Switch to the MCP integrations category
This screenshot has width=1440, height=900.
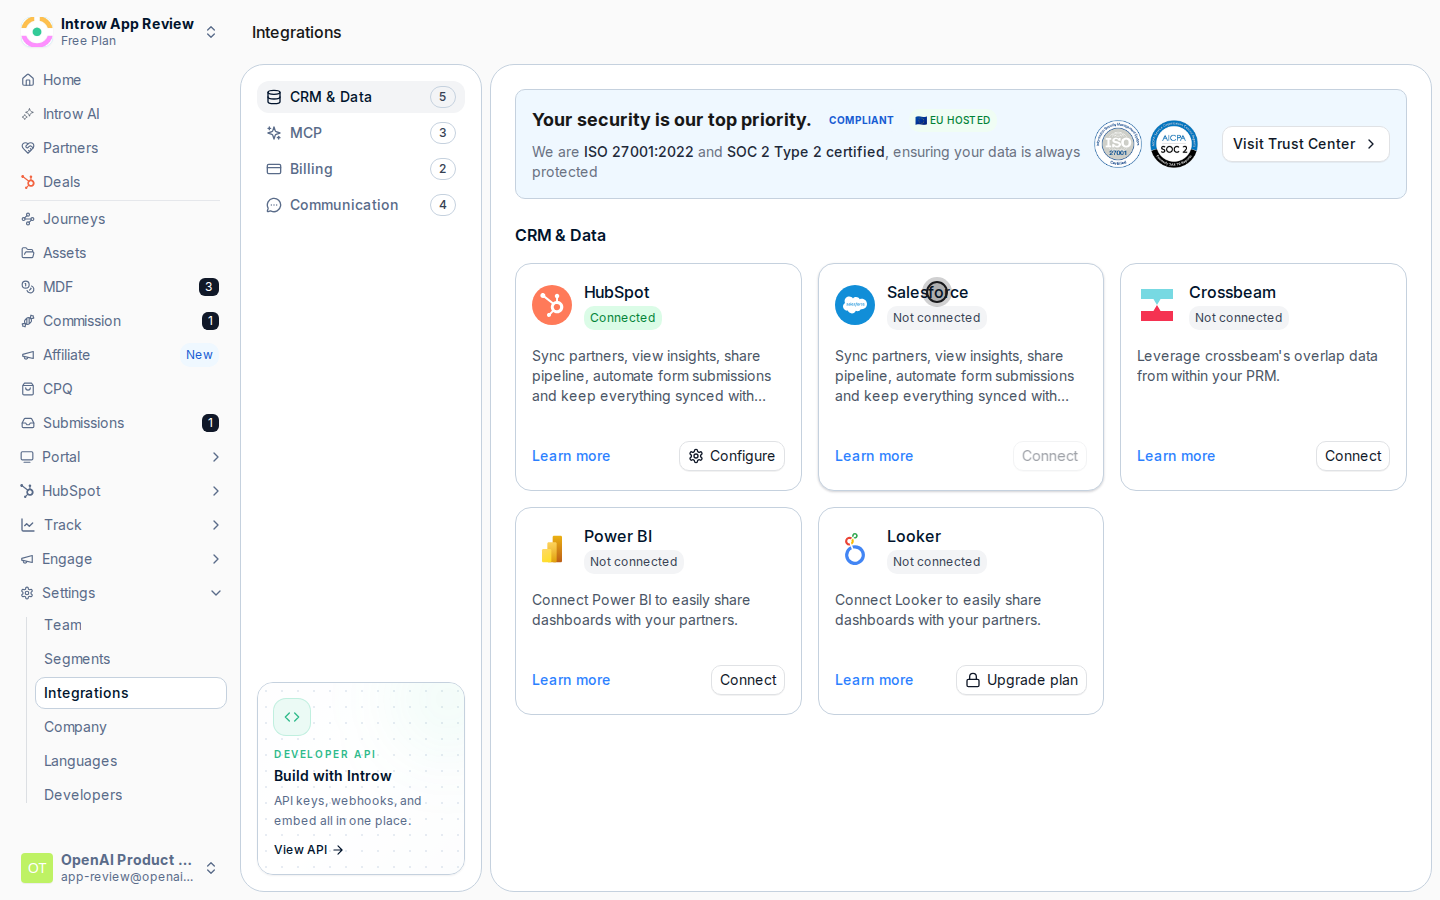pyautogui.click(x=361, y=133)
